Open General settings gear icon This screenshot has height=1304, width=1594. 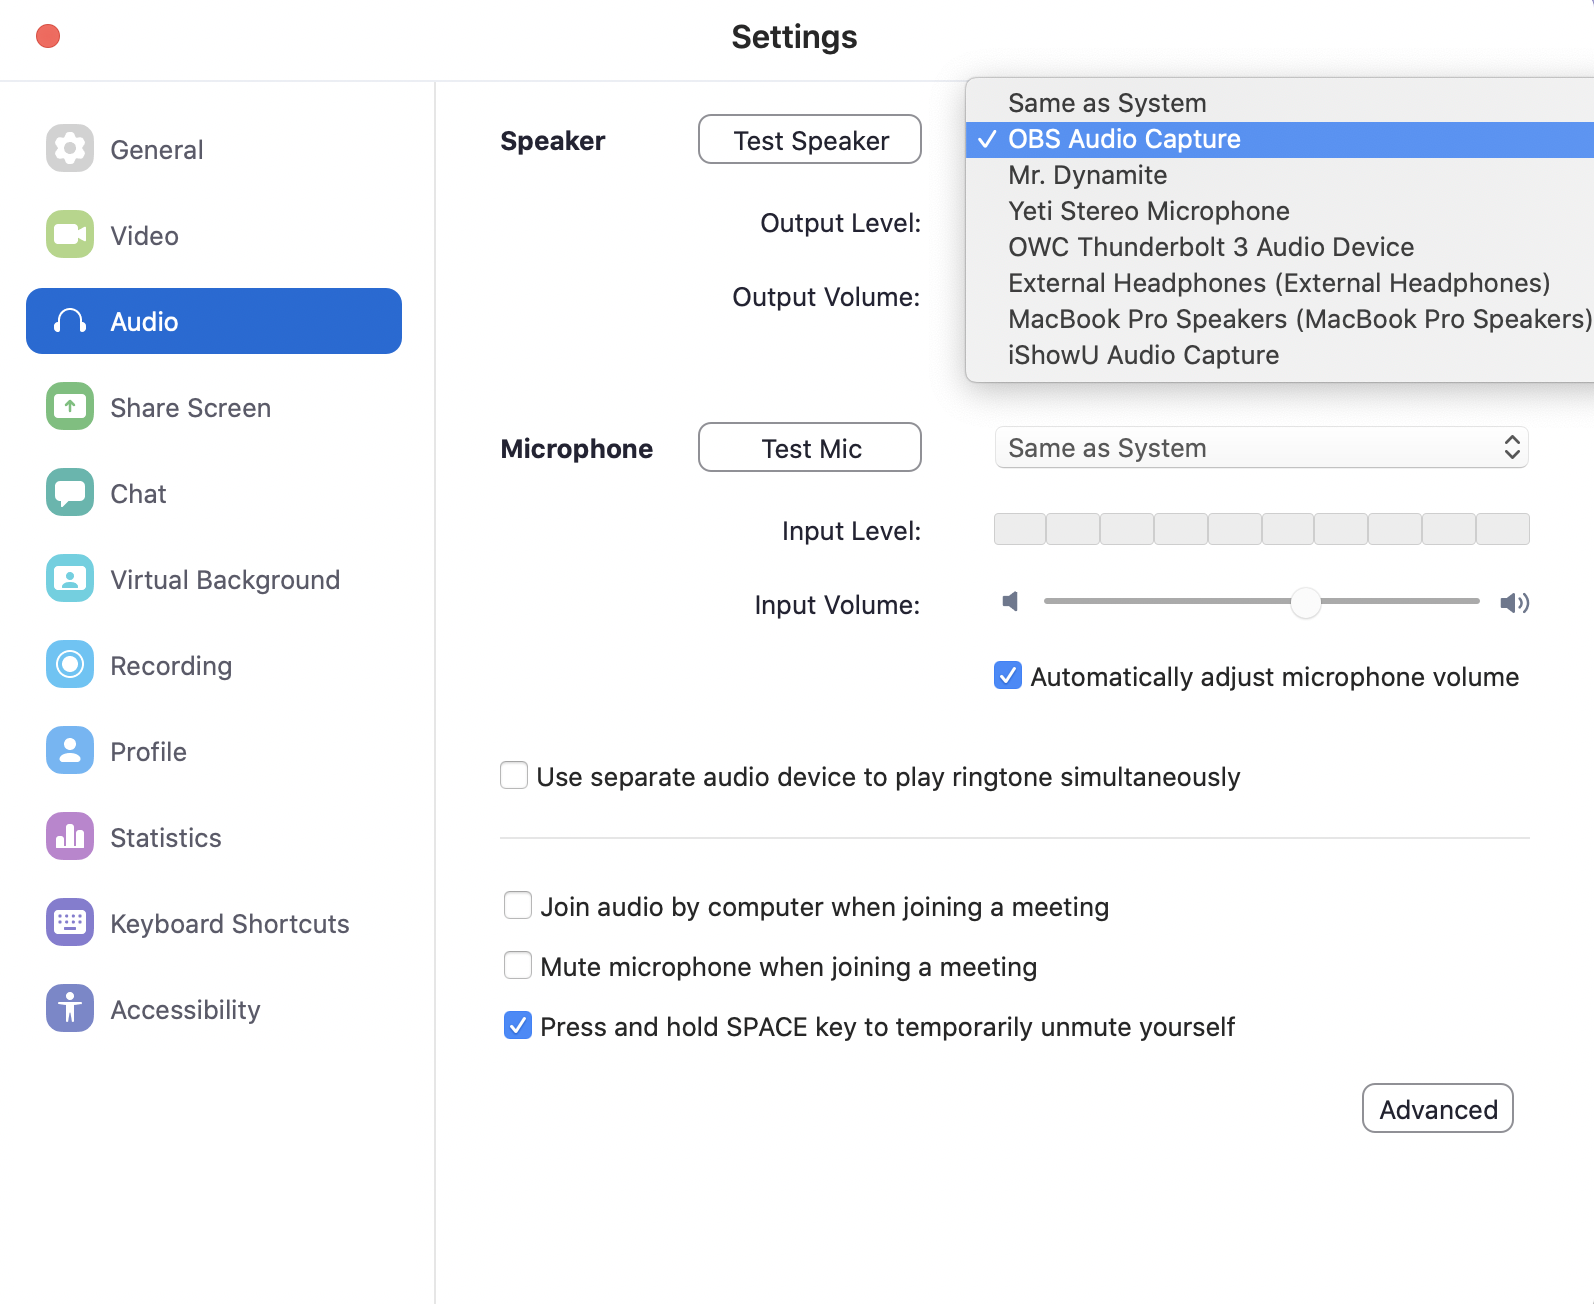(70, 149)
